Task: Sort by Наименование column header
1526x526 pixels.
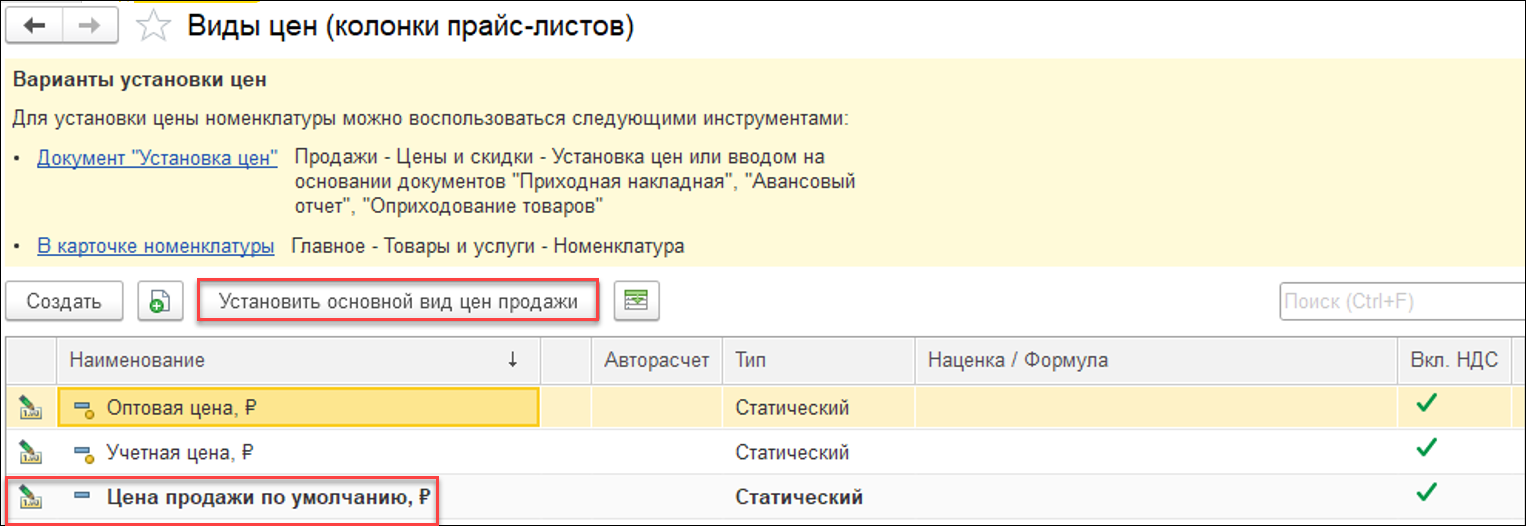Action: (298, 360)
